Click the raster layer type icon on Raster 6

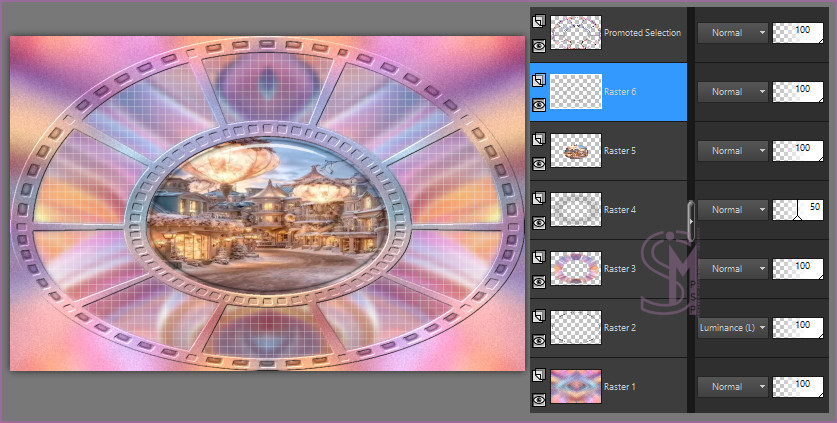[540, 80]
